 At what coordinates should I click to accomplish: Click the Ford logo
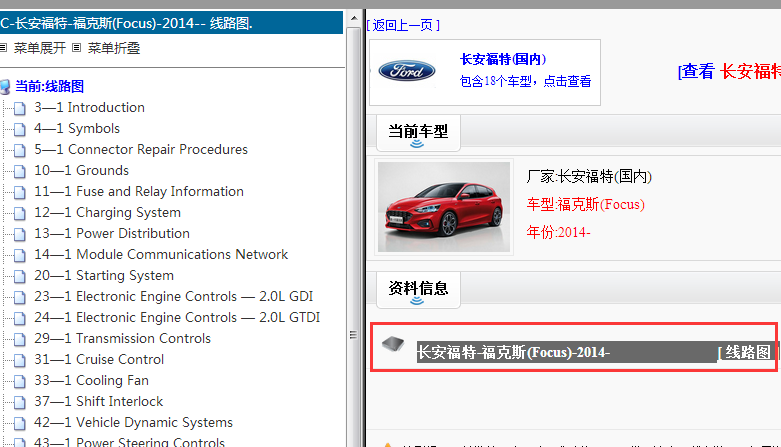tap(406, 71)
